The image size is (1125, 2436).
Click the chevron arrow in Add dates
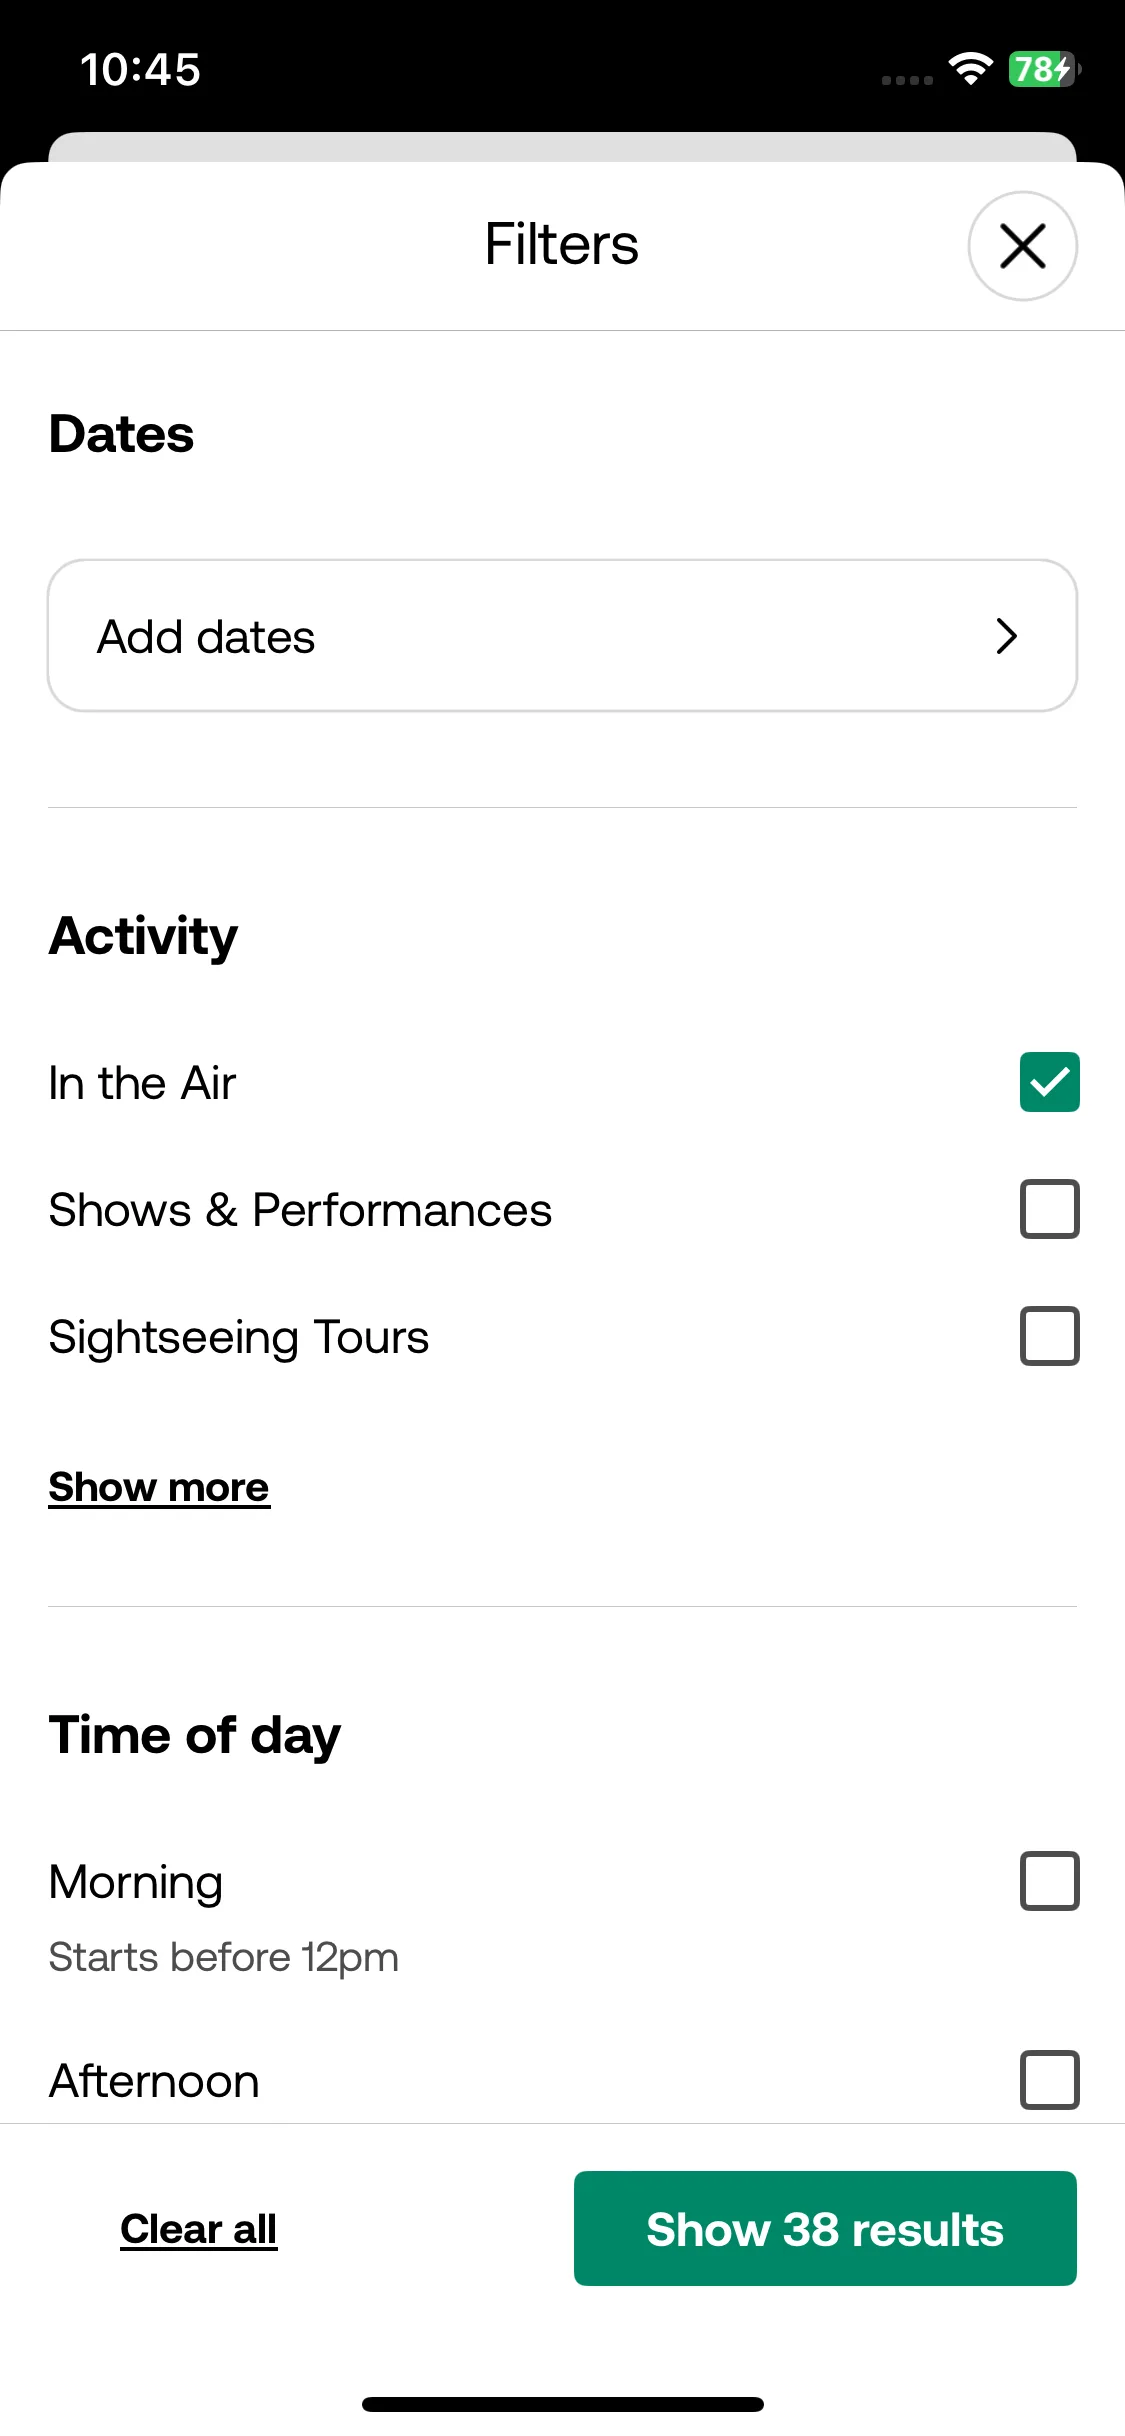(1006, 636)
